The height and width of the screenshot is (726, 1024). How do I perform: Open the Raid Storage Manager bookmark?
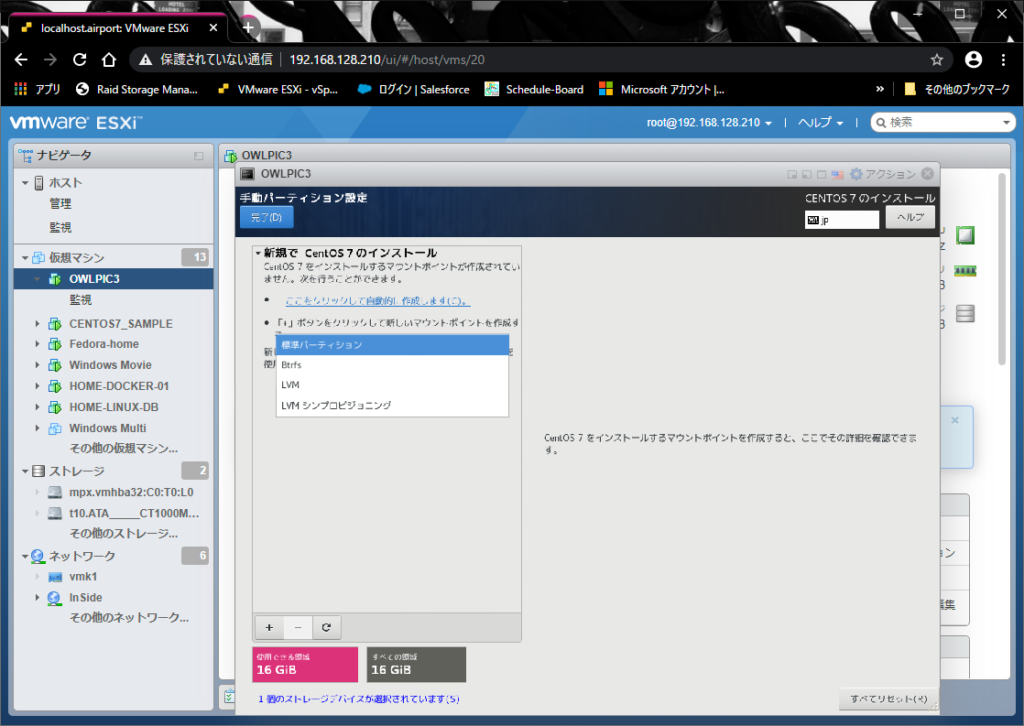click(x=137, y=89)
